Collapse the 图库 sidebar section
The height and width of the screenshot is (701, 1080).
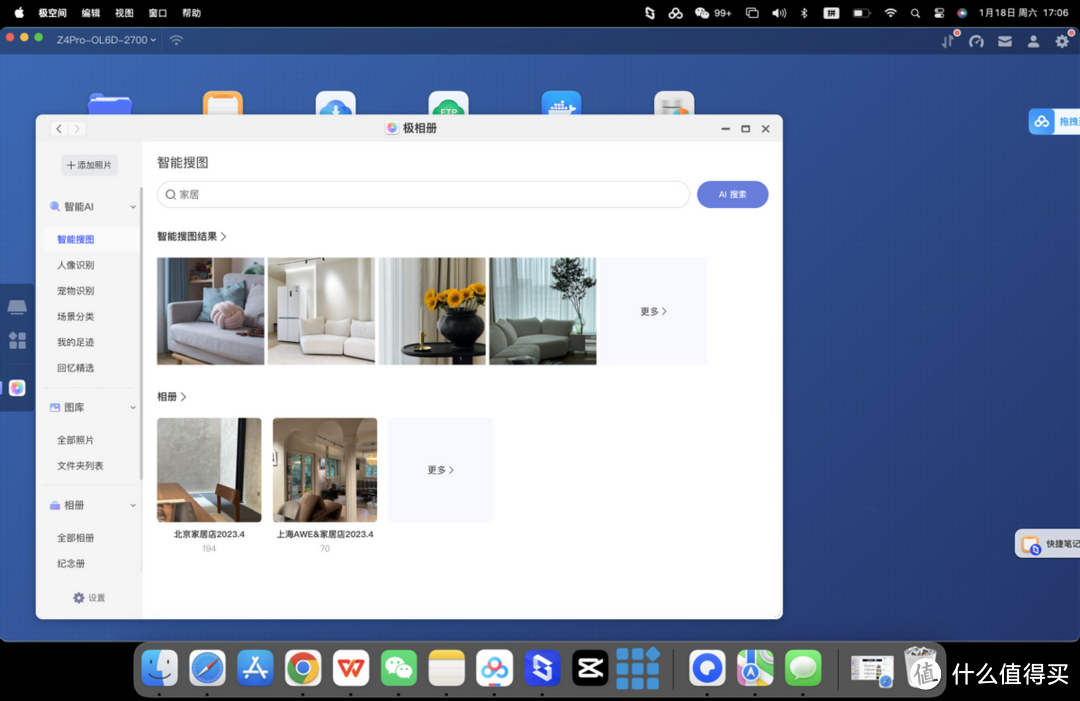click(133, 408)
